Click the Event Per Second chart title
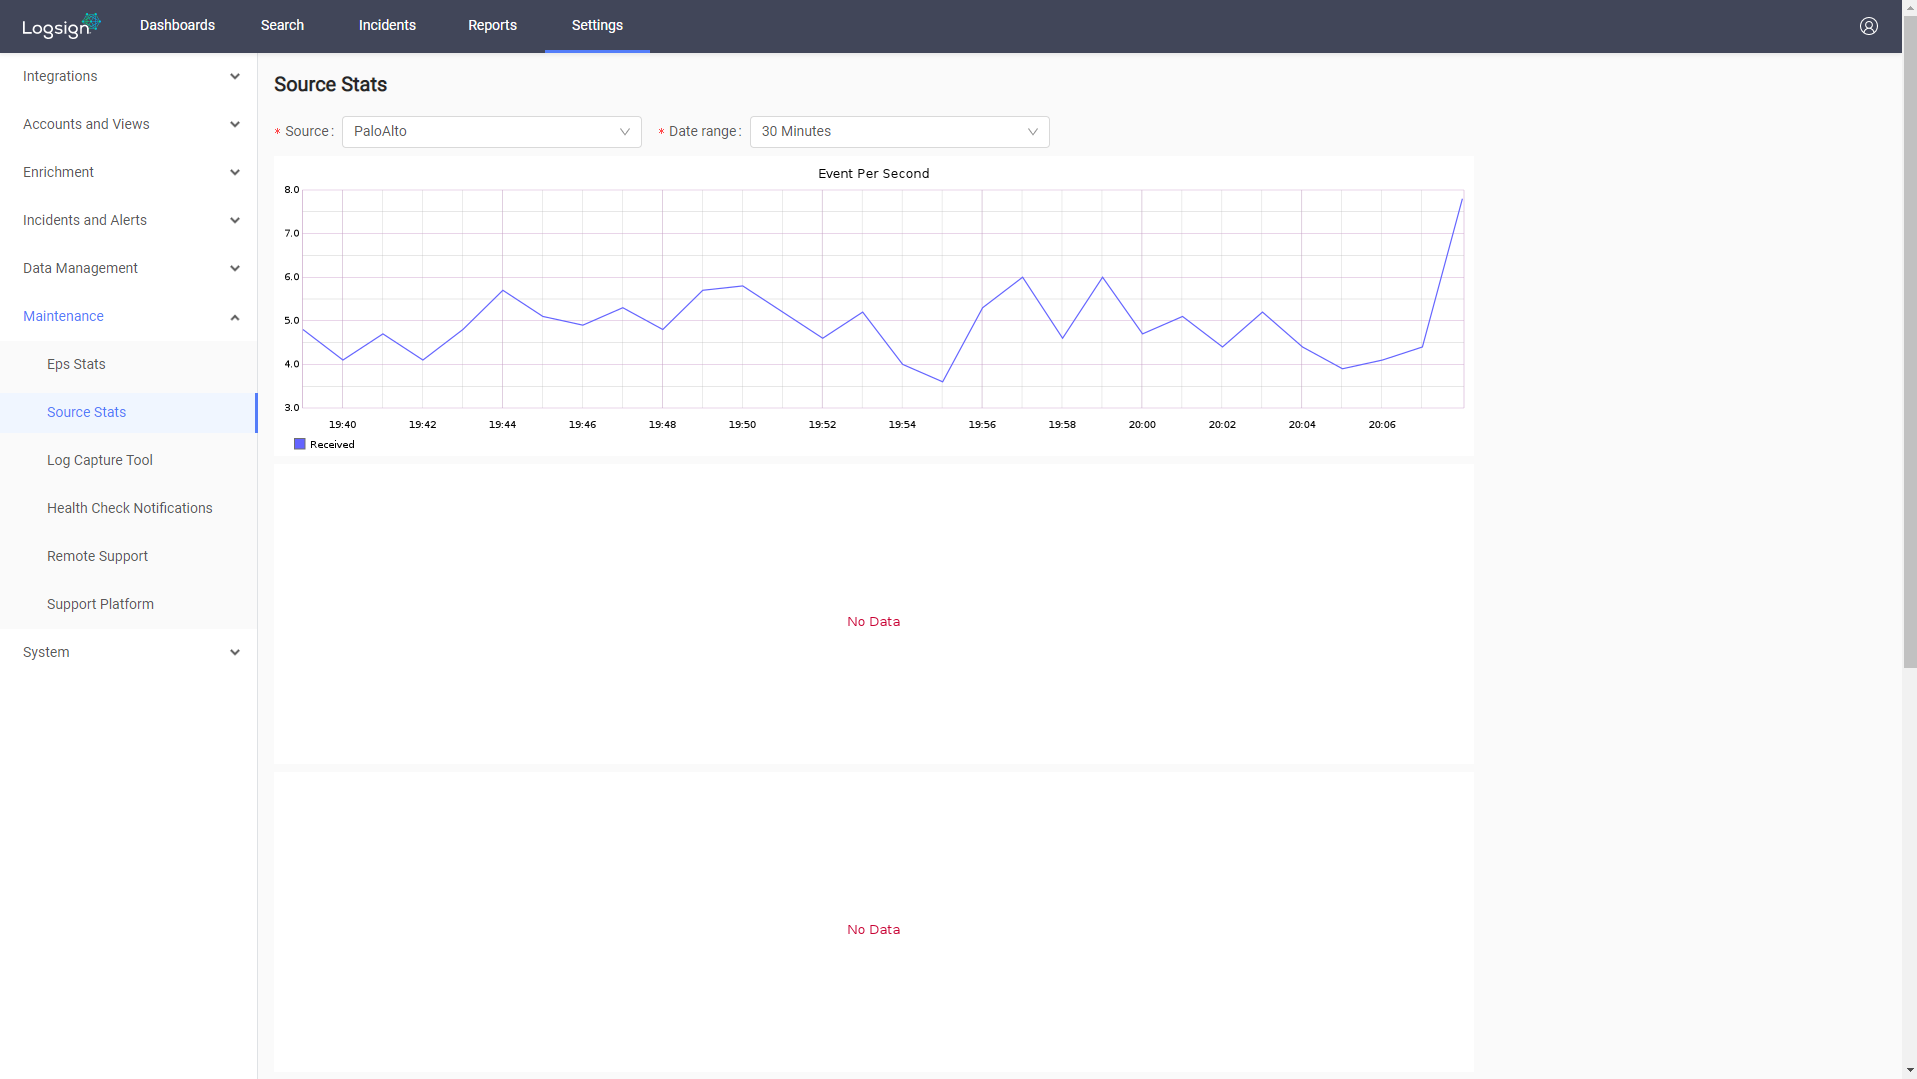 873,174
